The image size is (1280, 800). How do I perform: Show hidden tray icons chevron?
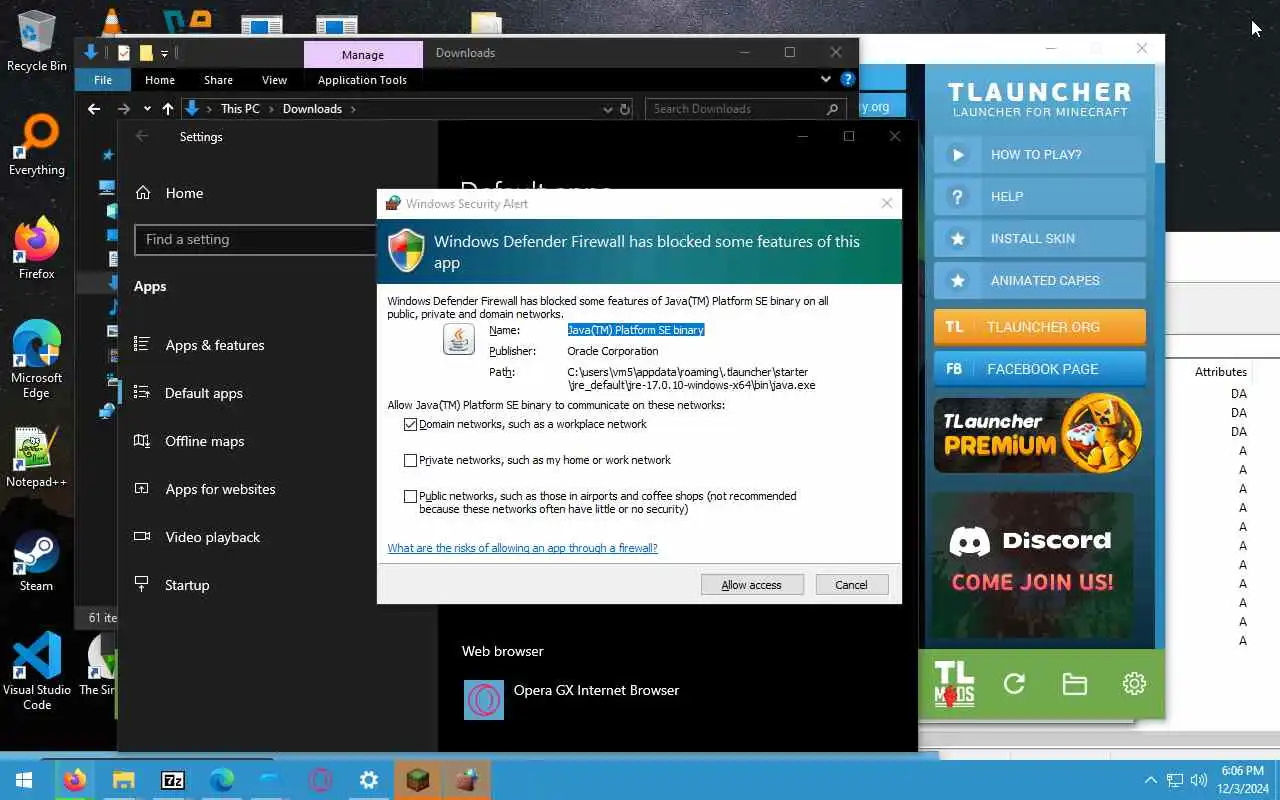[1151, 780]
